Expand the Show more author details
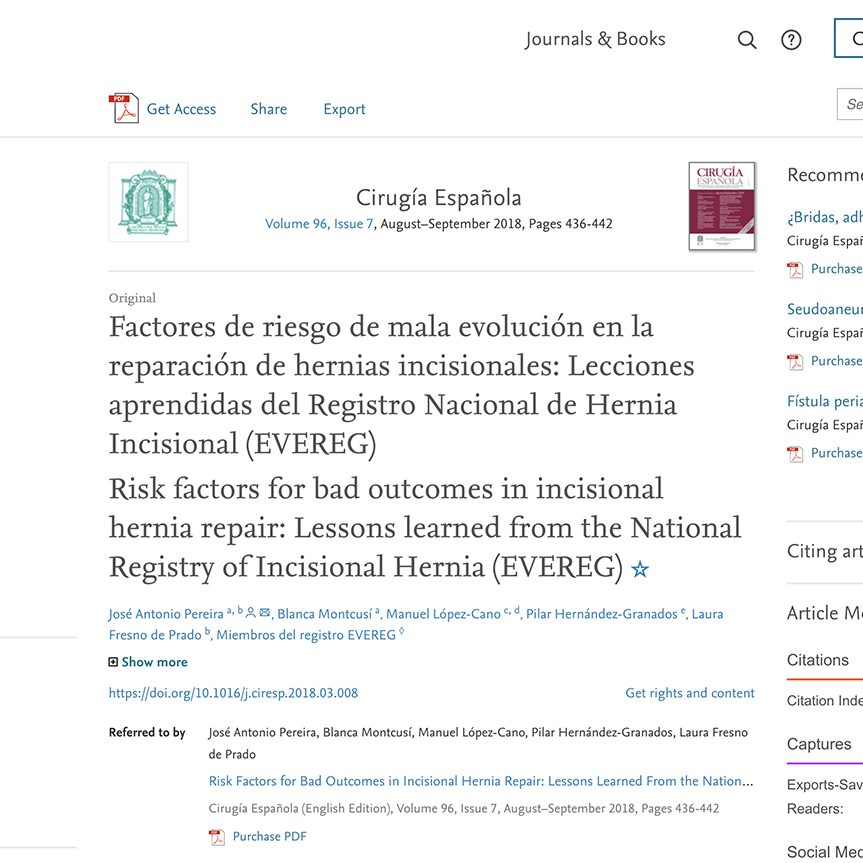 pyautogui.click(x=148, y=662)
